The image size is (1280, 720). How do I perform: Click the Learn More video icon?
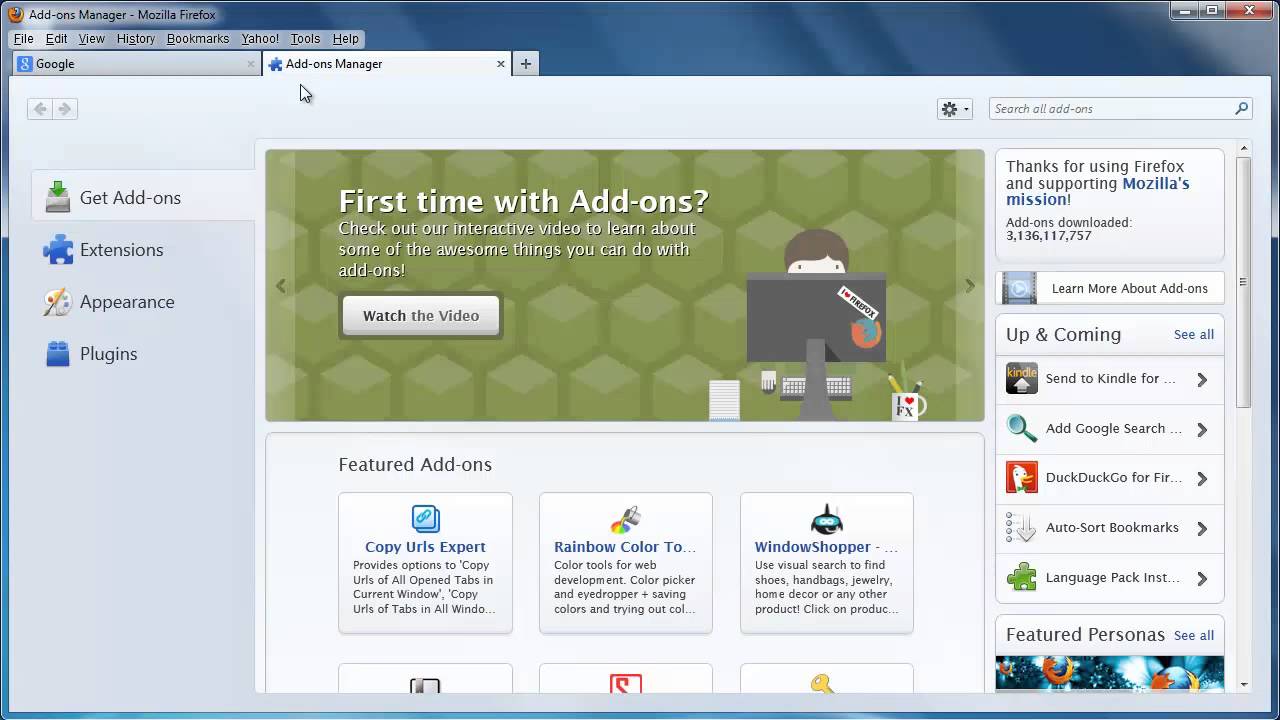[1019, 288]
